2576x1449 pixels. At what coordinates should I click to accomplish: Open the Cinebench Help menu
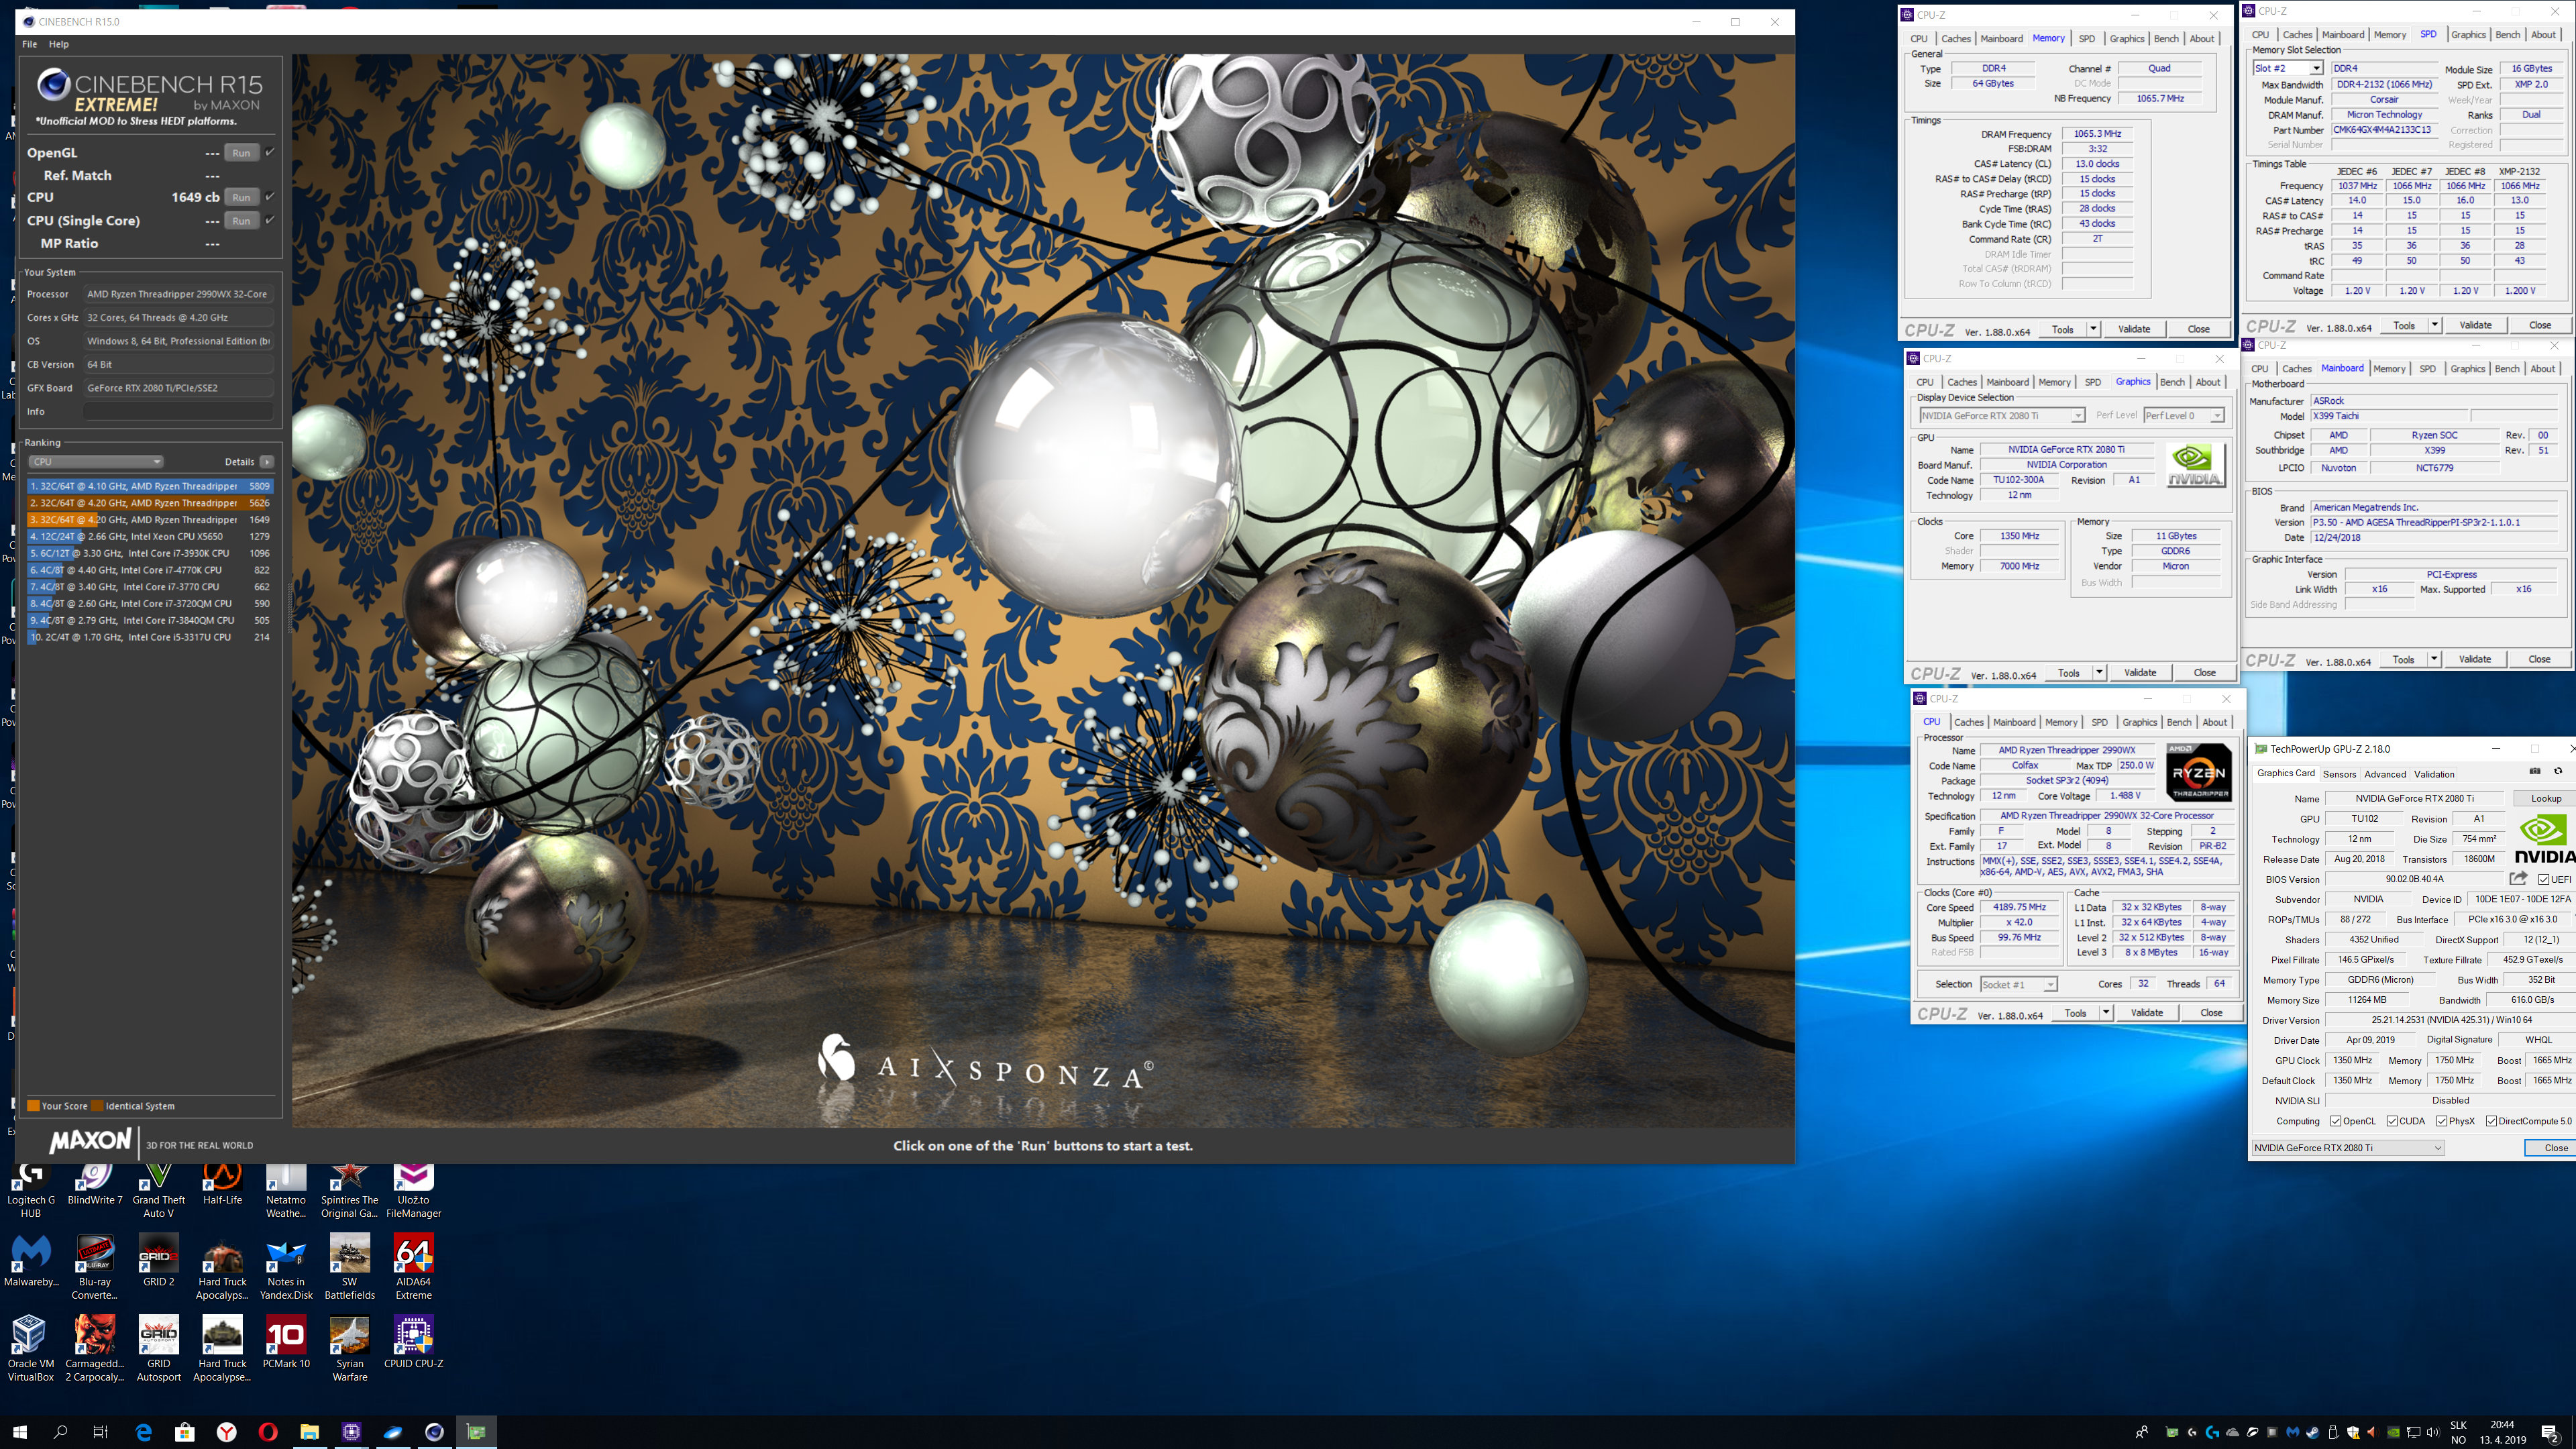coord(59,44)
